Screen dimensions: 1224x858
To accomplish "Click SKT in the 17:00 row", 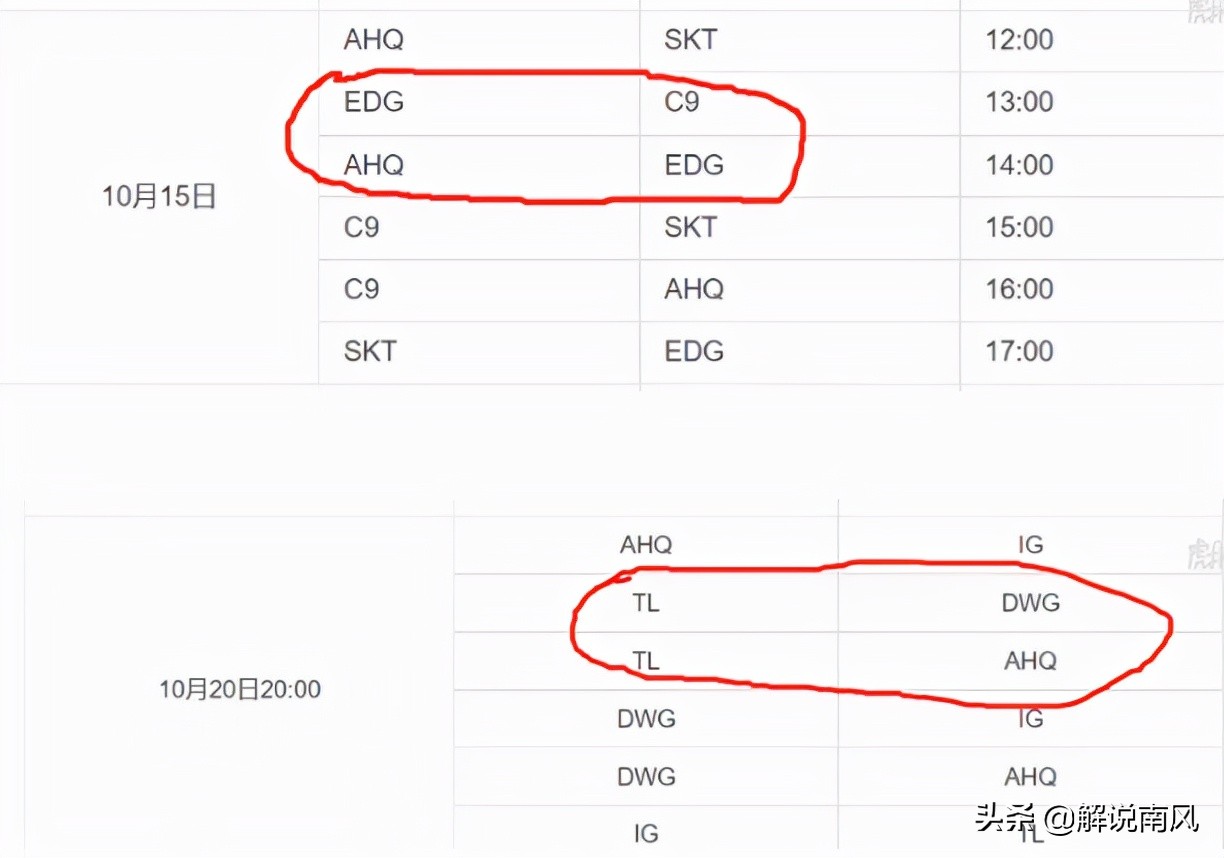I will [370, 351].
